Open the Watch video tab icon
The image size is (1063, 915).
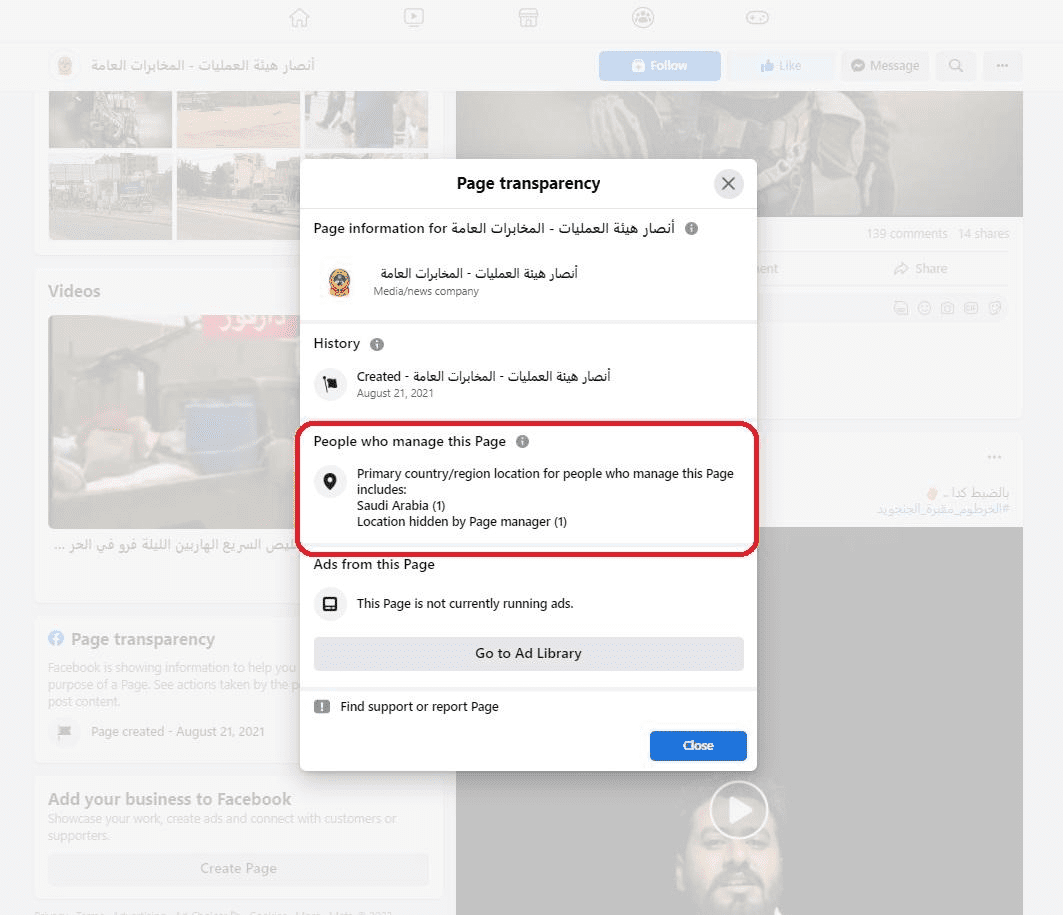[414, 17]
